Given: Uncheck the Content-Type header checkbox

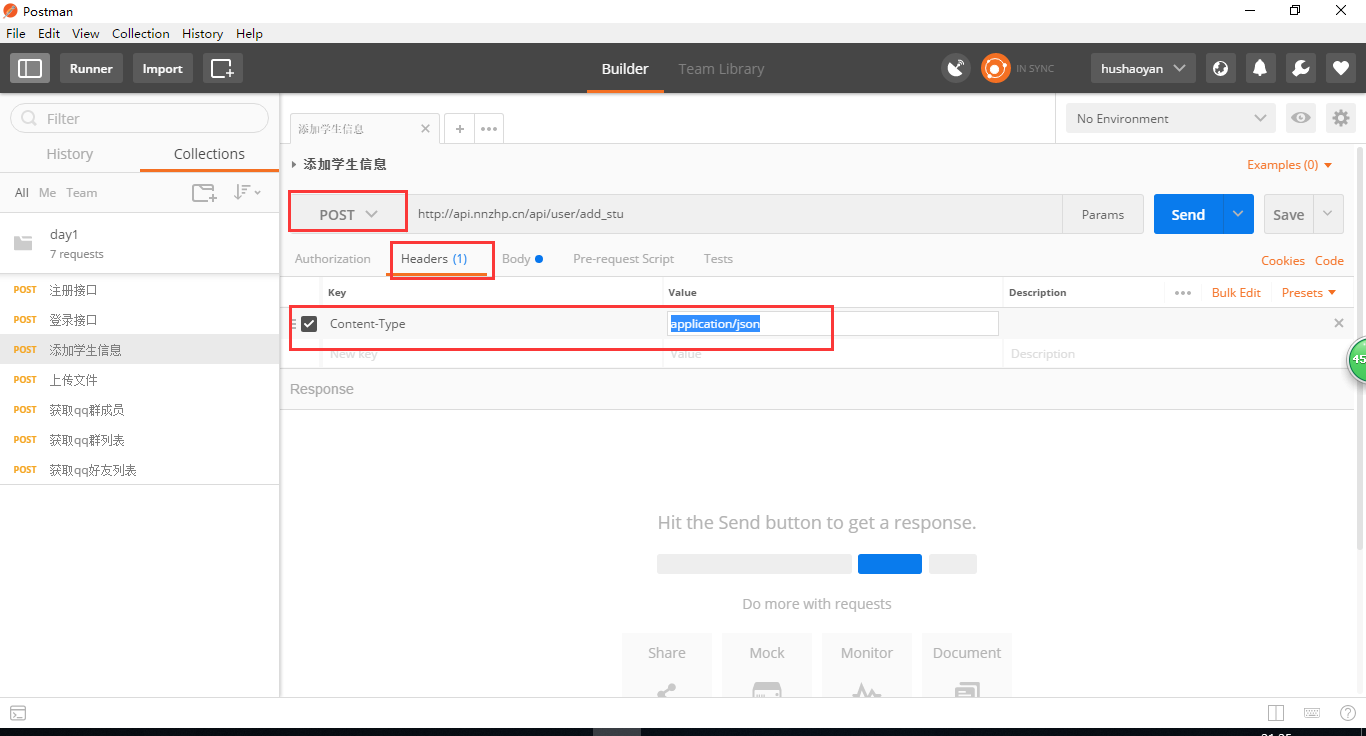Looking at the screenshot, I should [309, 323].
